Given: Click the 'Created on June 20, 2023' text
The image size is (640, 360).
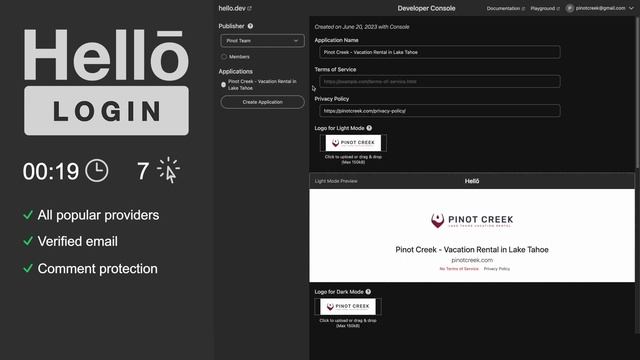Looking at the screenshot, I should coord(362,27).
